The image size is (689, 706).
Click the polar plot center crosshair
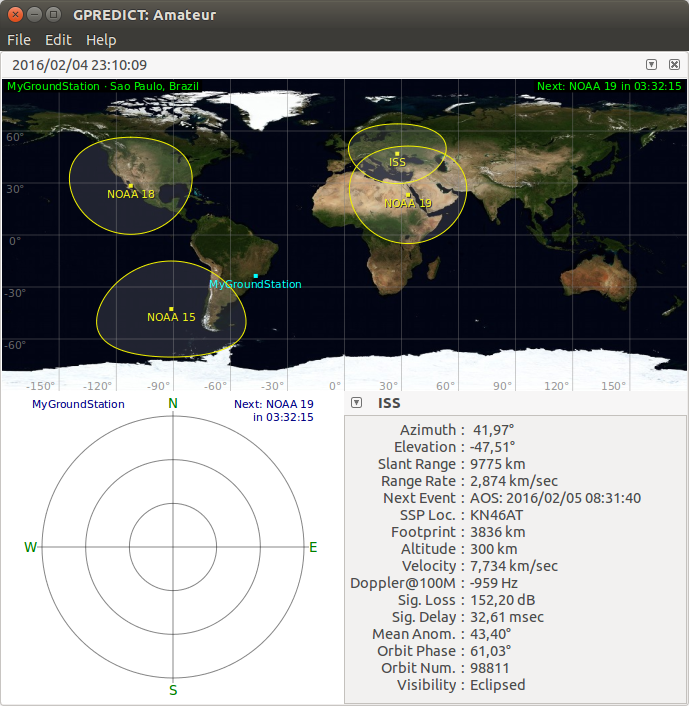173,547
